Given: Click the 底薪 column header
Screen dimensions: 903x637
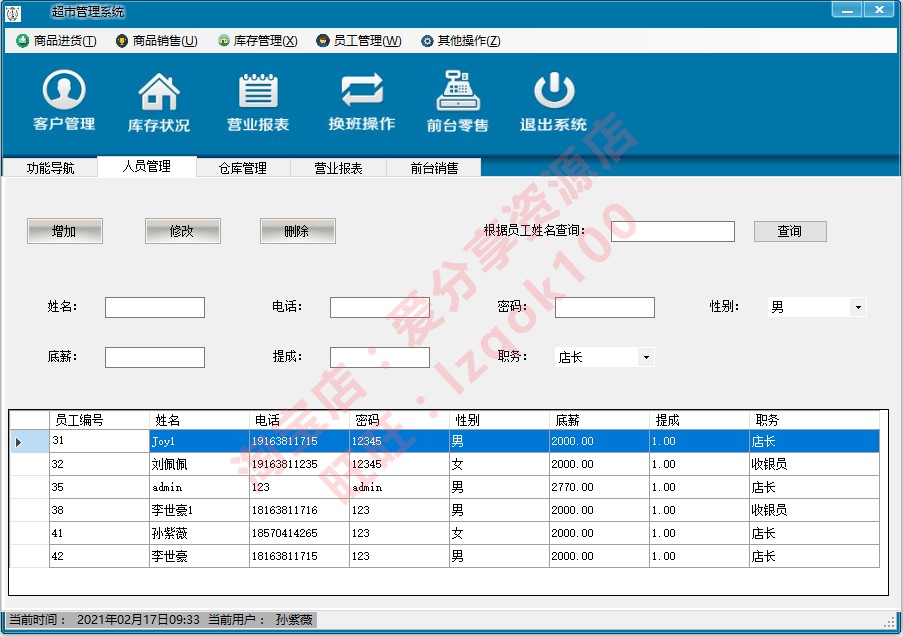Looking at the screenshot, I should click(600, 420).
